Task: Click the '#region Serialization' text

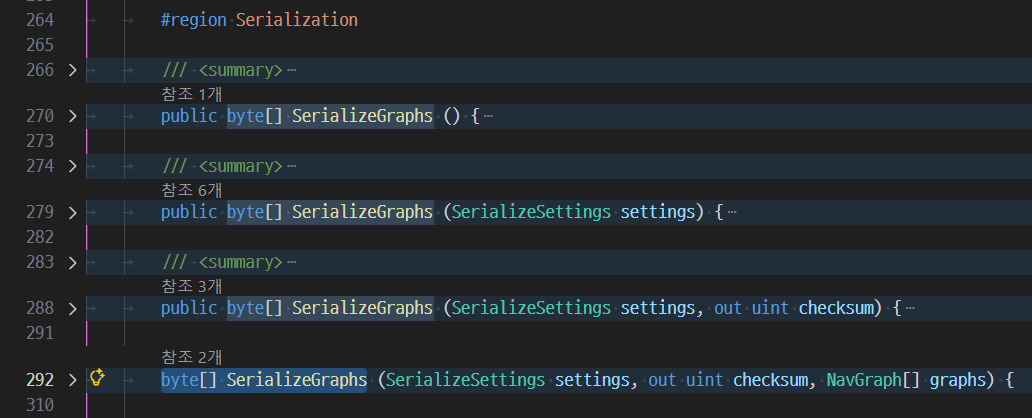Action: point(259,19)
